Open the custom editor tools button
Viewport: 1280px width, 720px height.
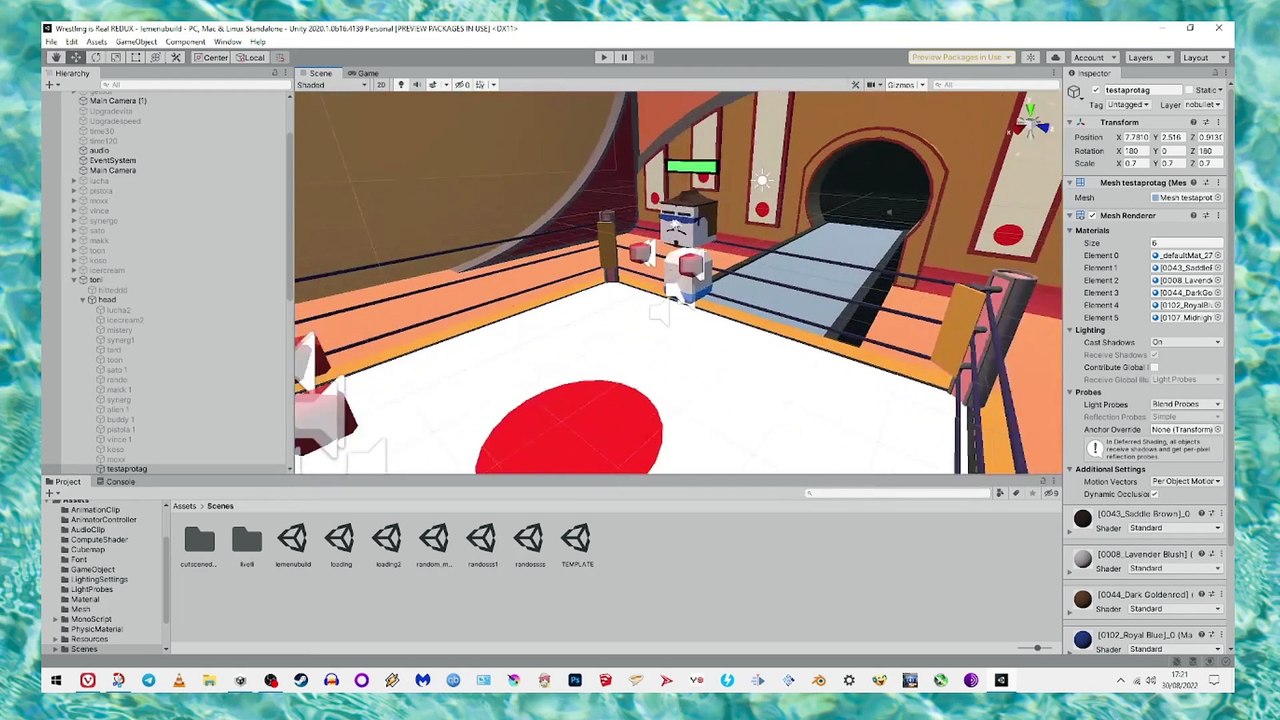pos(176,57)
